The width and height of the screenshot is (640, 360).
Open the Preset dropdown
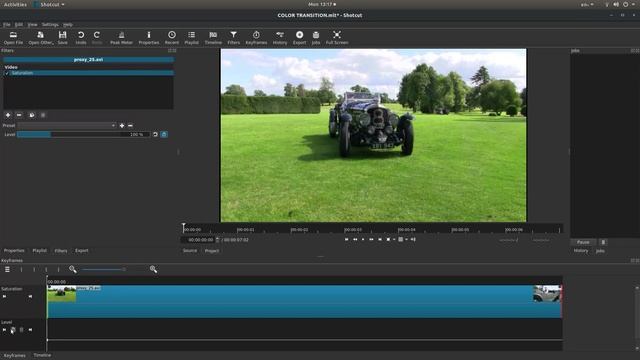pos(67,126)
